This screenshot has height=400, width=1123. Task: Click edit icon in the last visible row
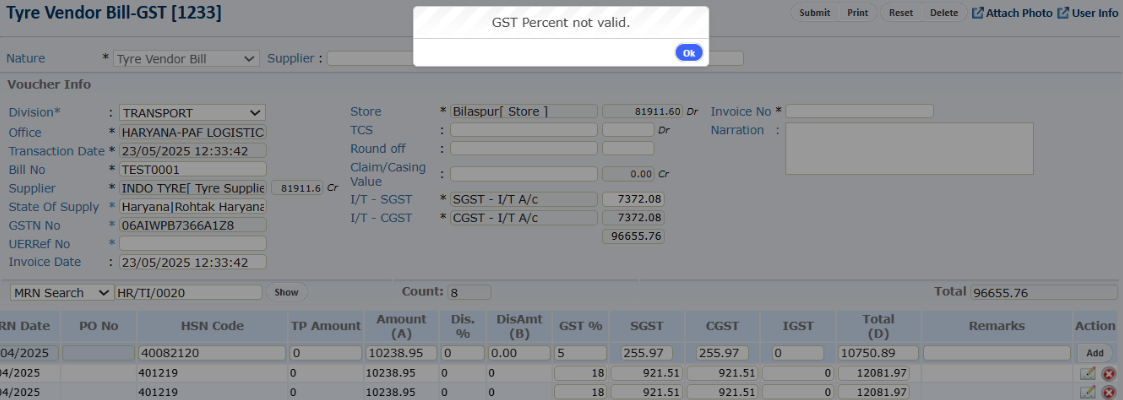[1088, 391]
